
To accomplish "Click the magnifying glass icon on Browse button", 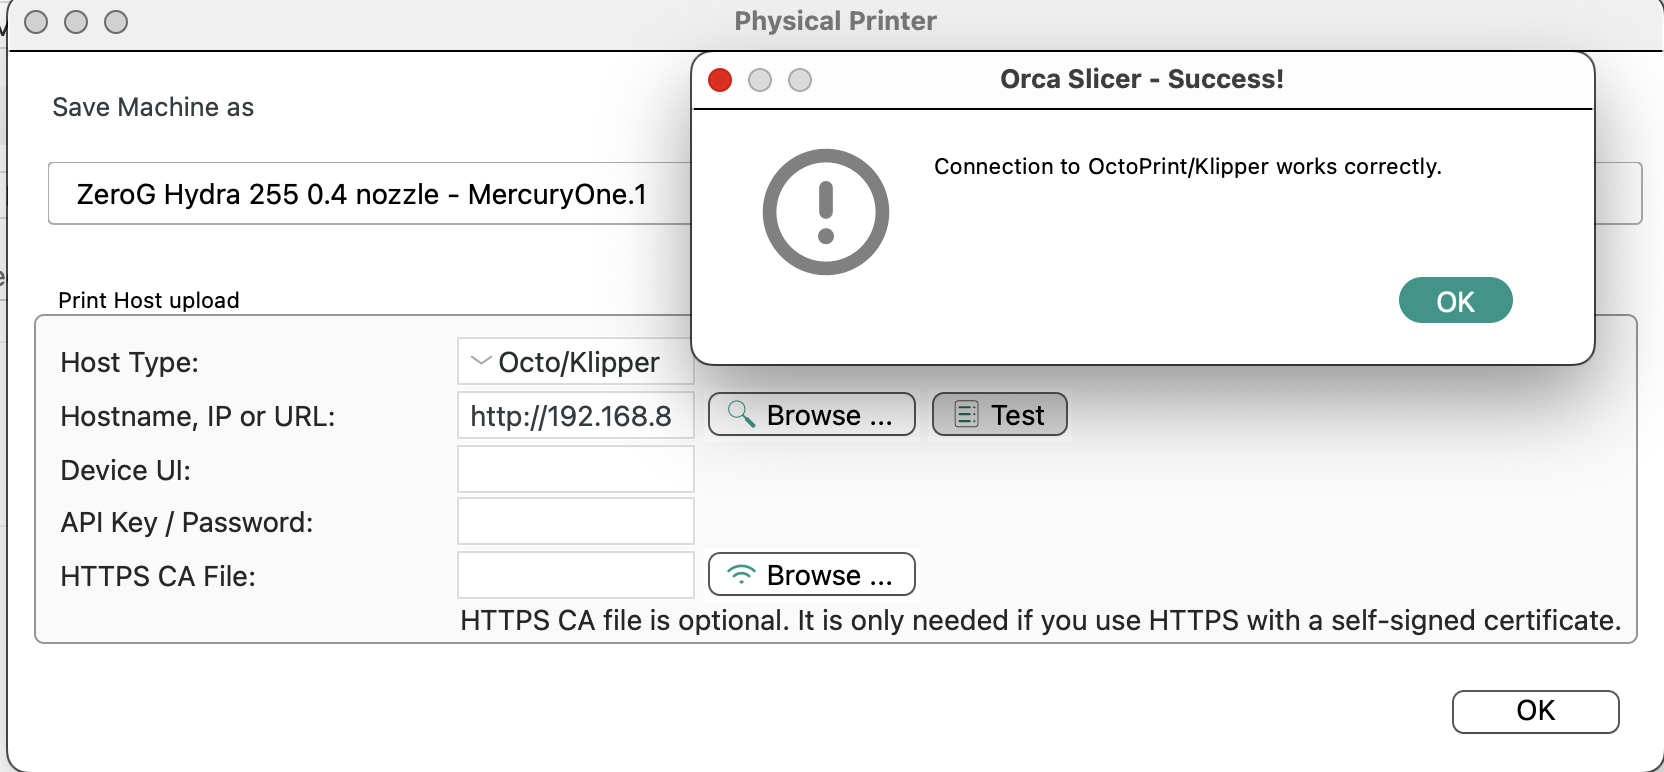I will (x=739, y=414).
